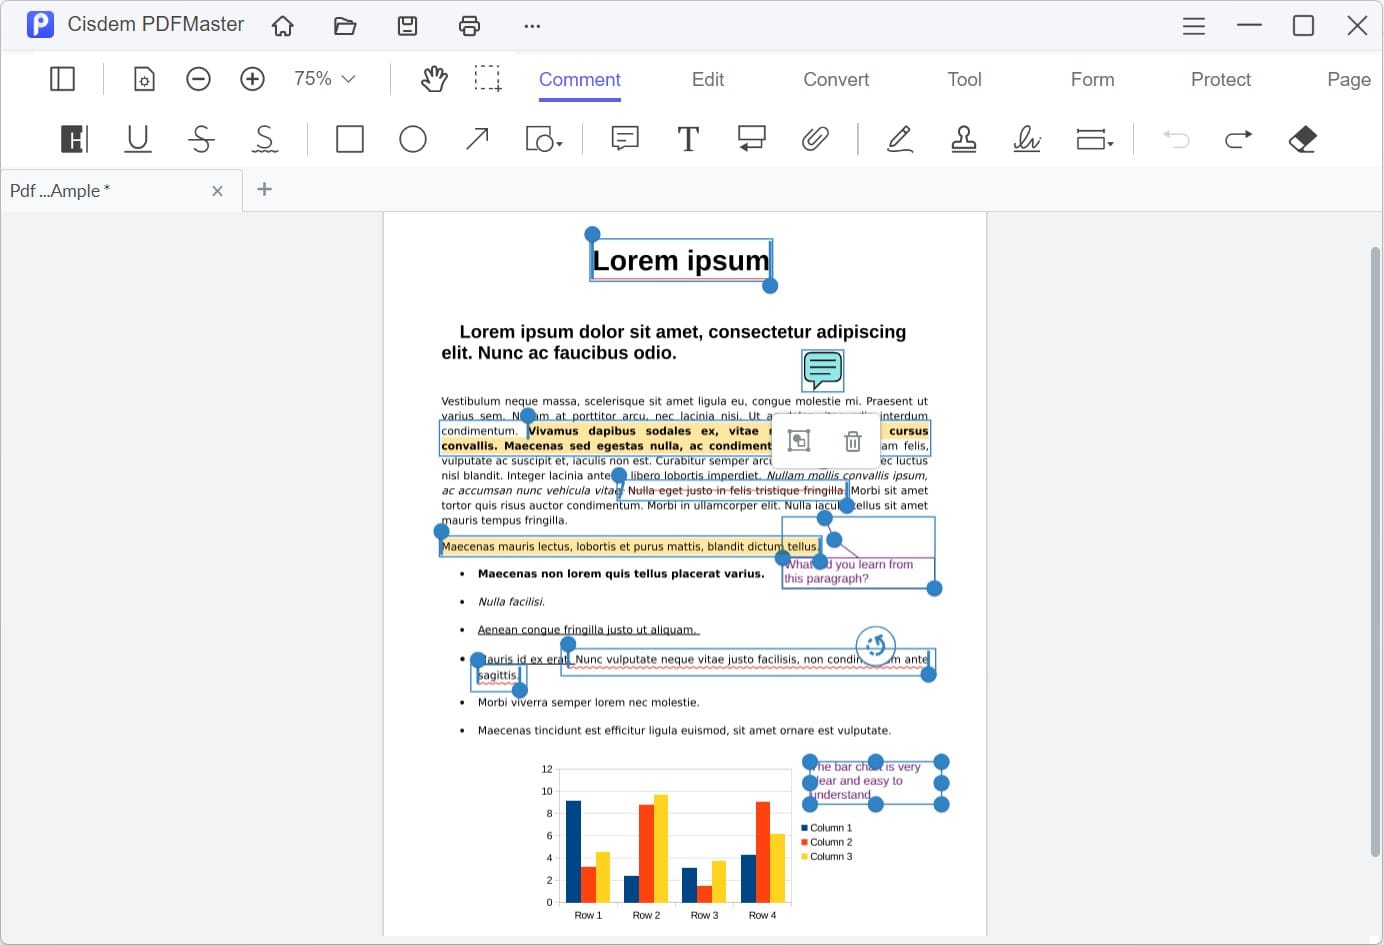Screen dimensions: 1384x945
Task: Expand the shapes dropdown arrow
Action: pos(559,145)
